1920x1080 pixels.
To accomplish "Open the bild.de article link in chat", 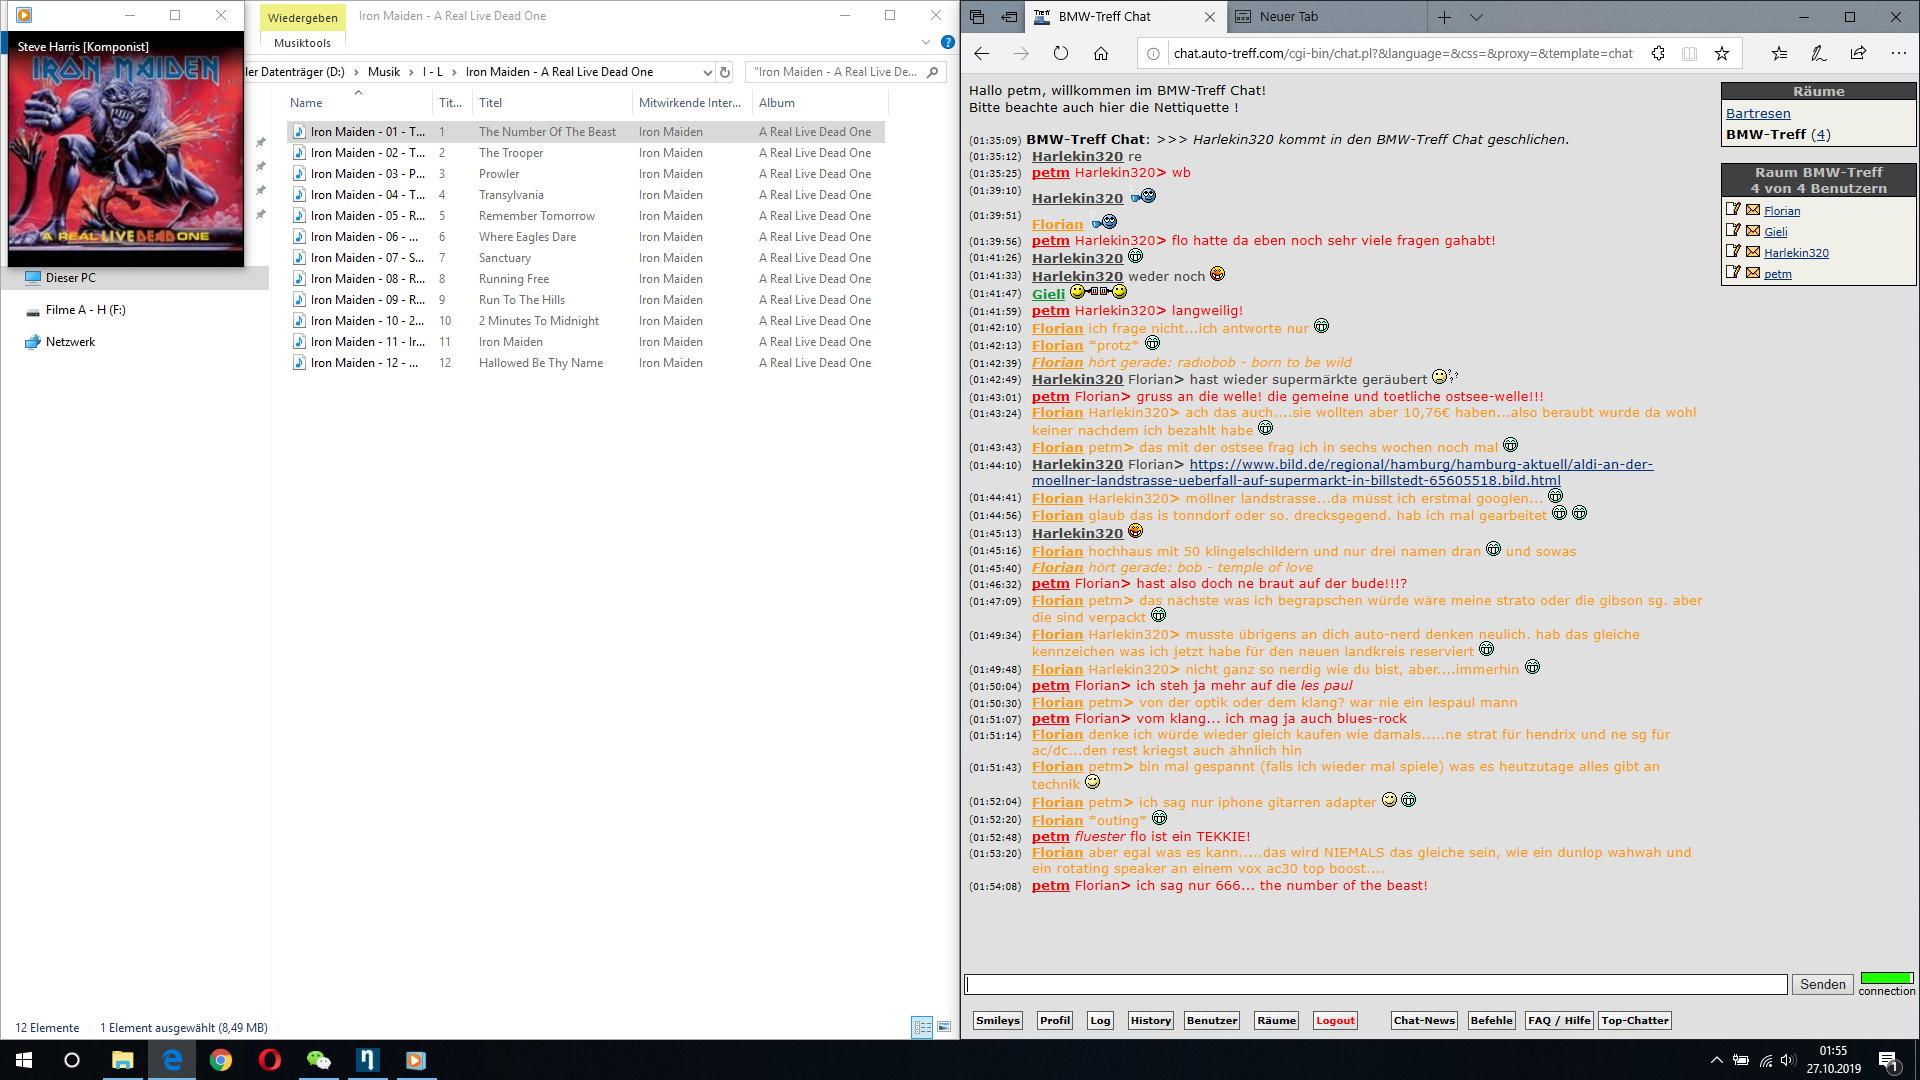I will 1342,472.
